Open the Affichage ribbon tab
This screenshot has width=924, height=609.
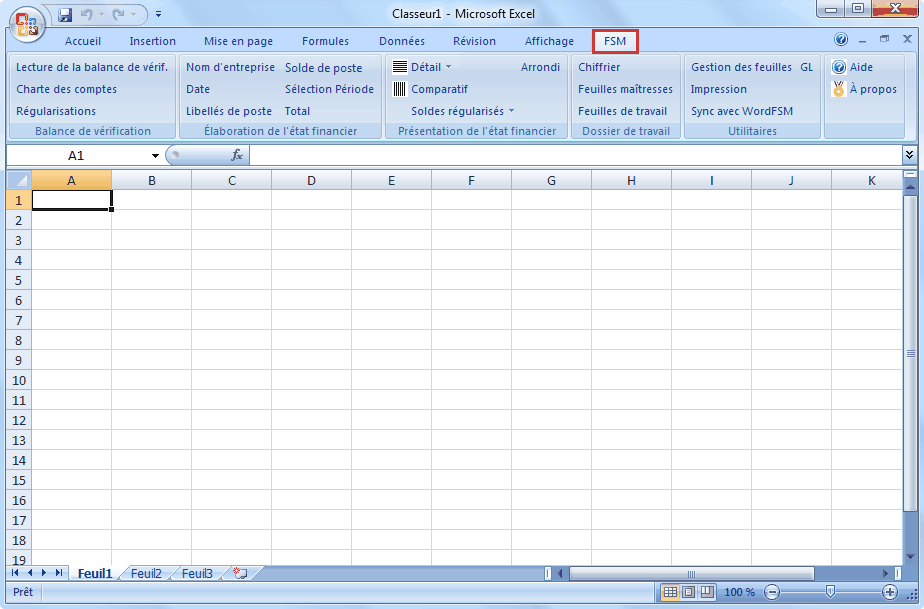pos(549,41)
